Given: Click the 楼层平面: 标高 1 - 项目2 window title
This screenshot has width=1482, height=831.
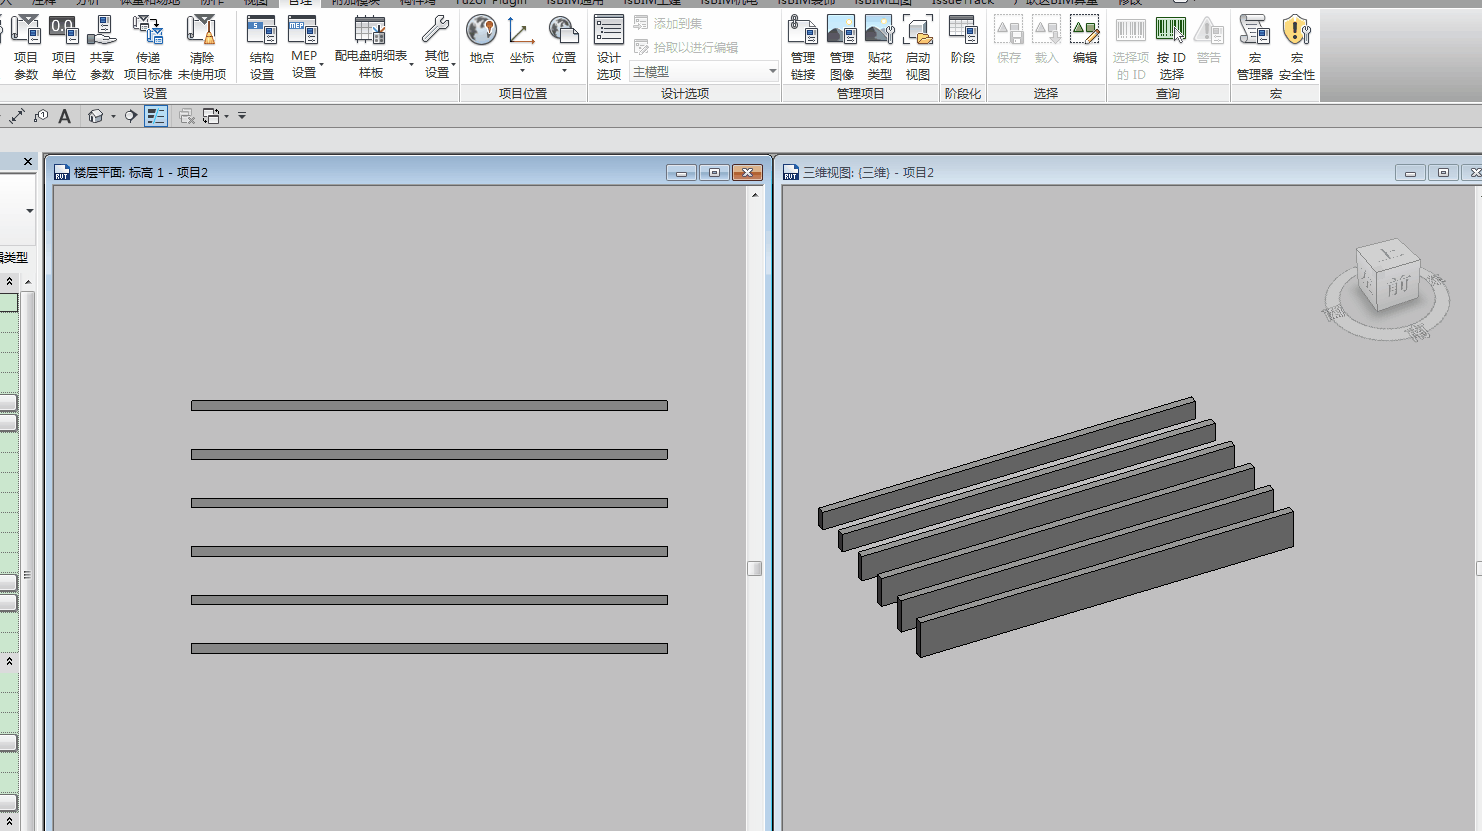Looking at the screenshot, I should click(x=141, y=173).
